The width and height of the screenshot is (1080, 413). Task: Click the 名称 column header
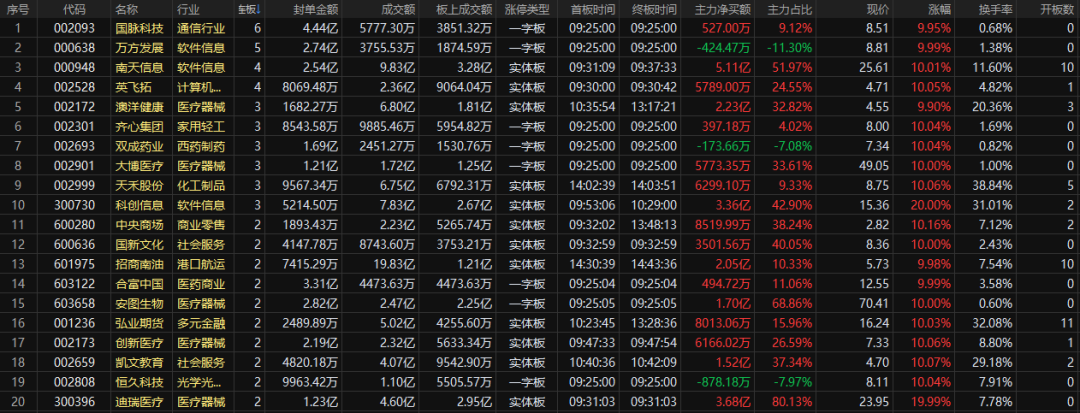[127, 10]
